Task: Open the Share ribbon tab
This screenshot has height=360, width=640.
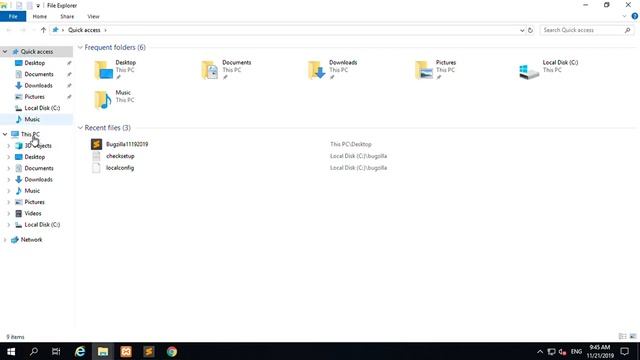Action: point(67,16)
